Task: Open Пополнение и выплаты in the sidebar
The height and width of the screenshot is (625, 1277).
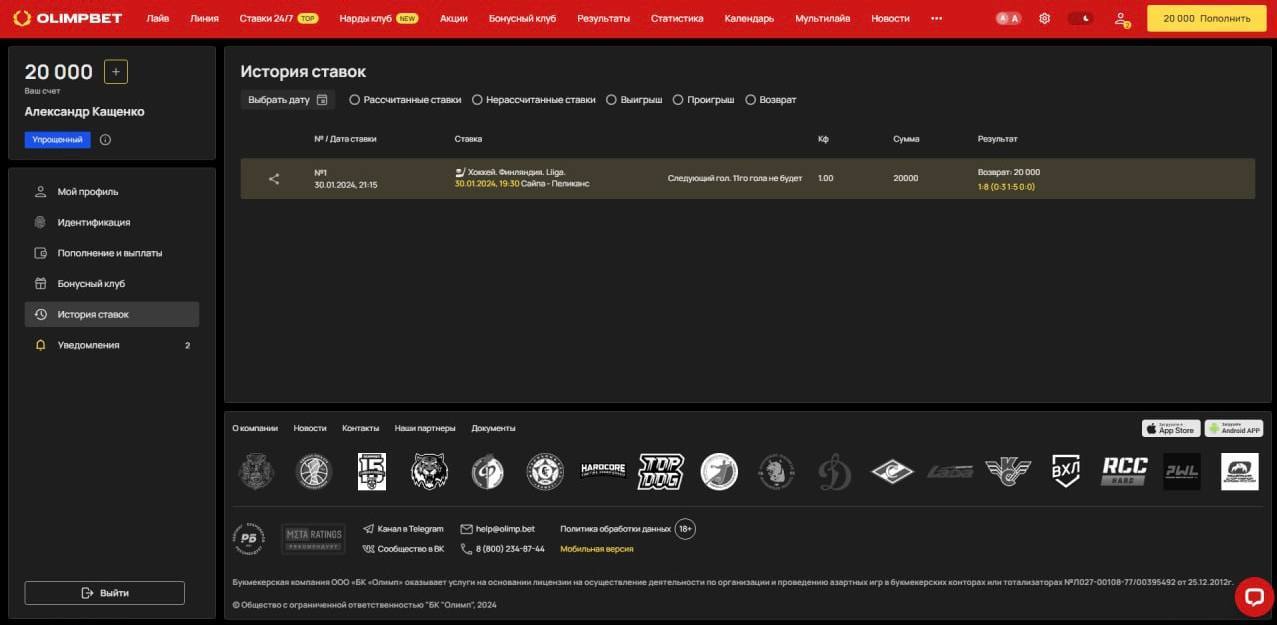Action: click(x=112, y=253)
